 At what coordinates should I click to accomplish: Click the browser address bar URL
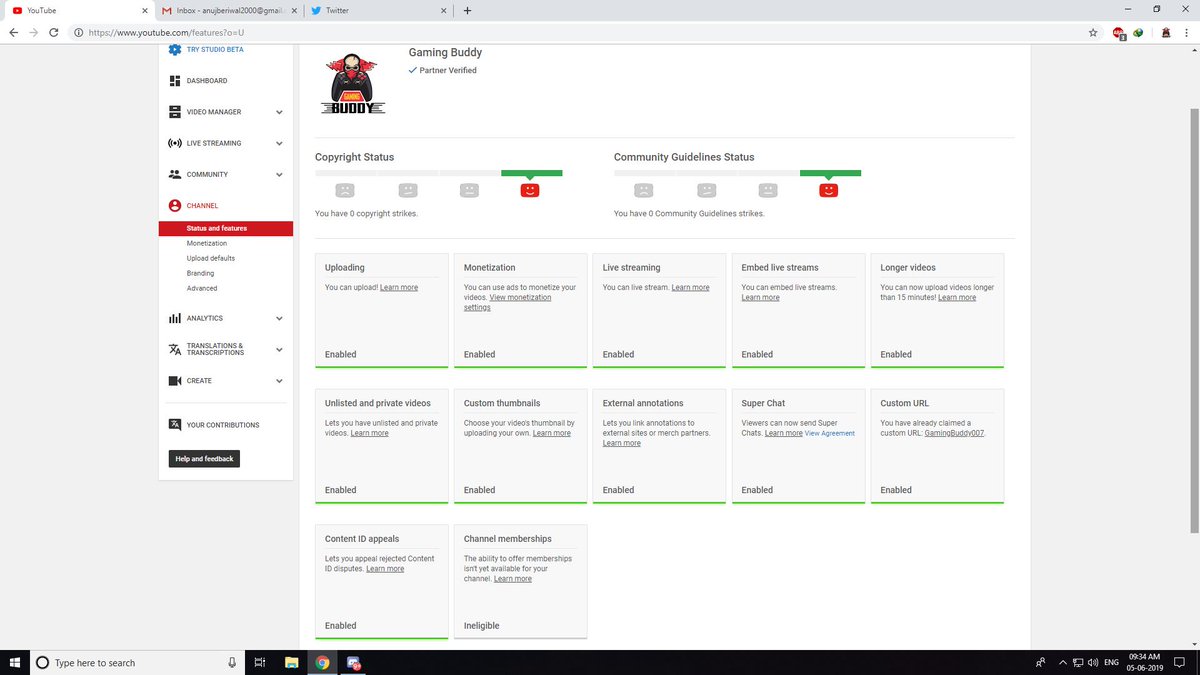[167, 32]
